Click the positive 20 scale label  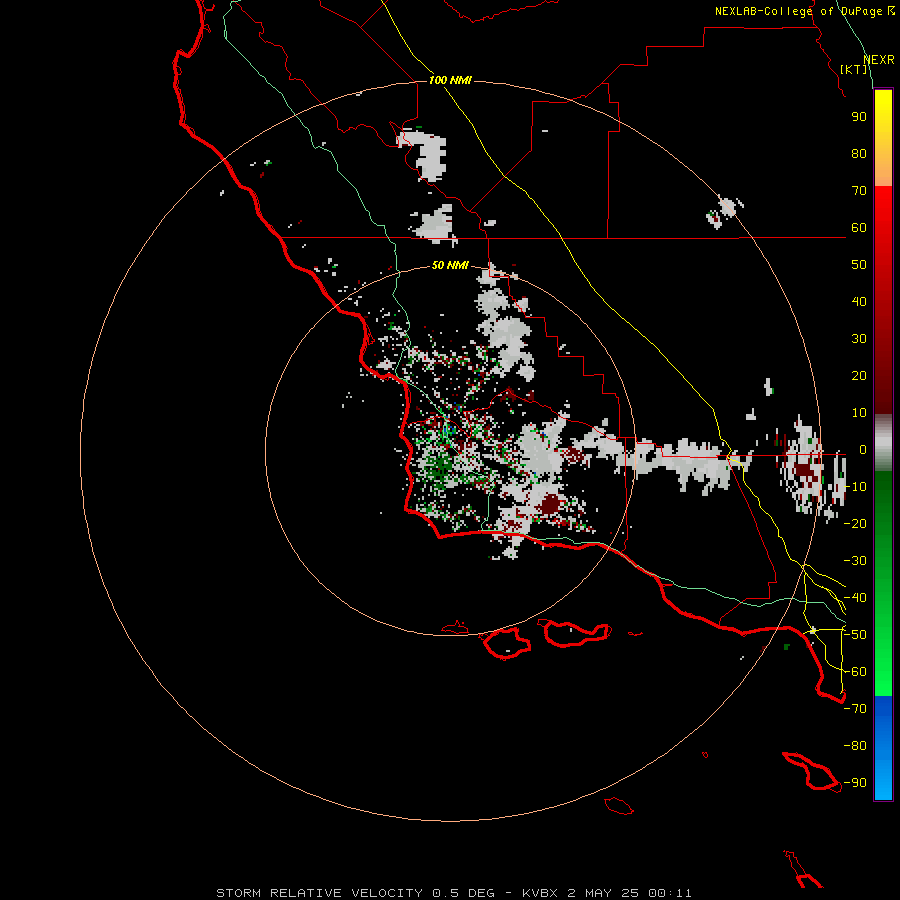859,376
